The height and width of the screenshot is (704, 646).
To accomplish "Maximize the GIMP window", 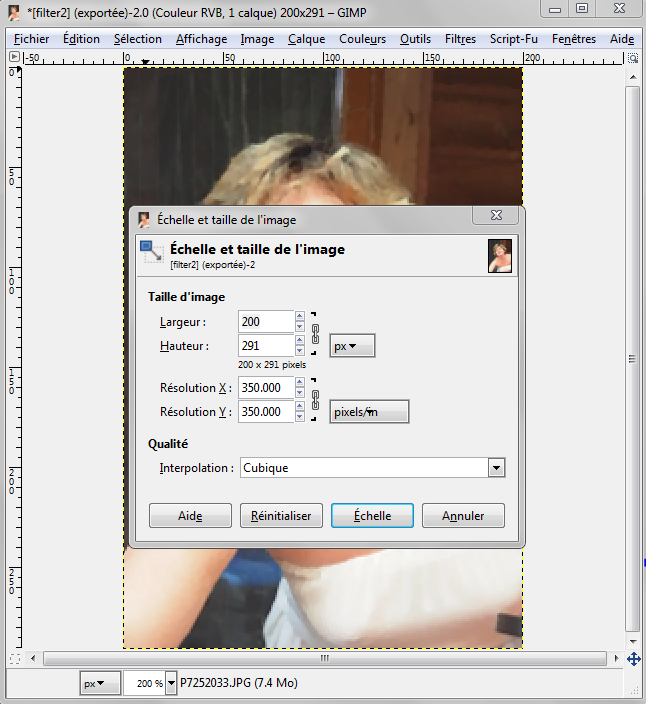I will pos(582,9).
